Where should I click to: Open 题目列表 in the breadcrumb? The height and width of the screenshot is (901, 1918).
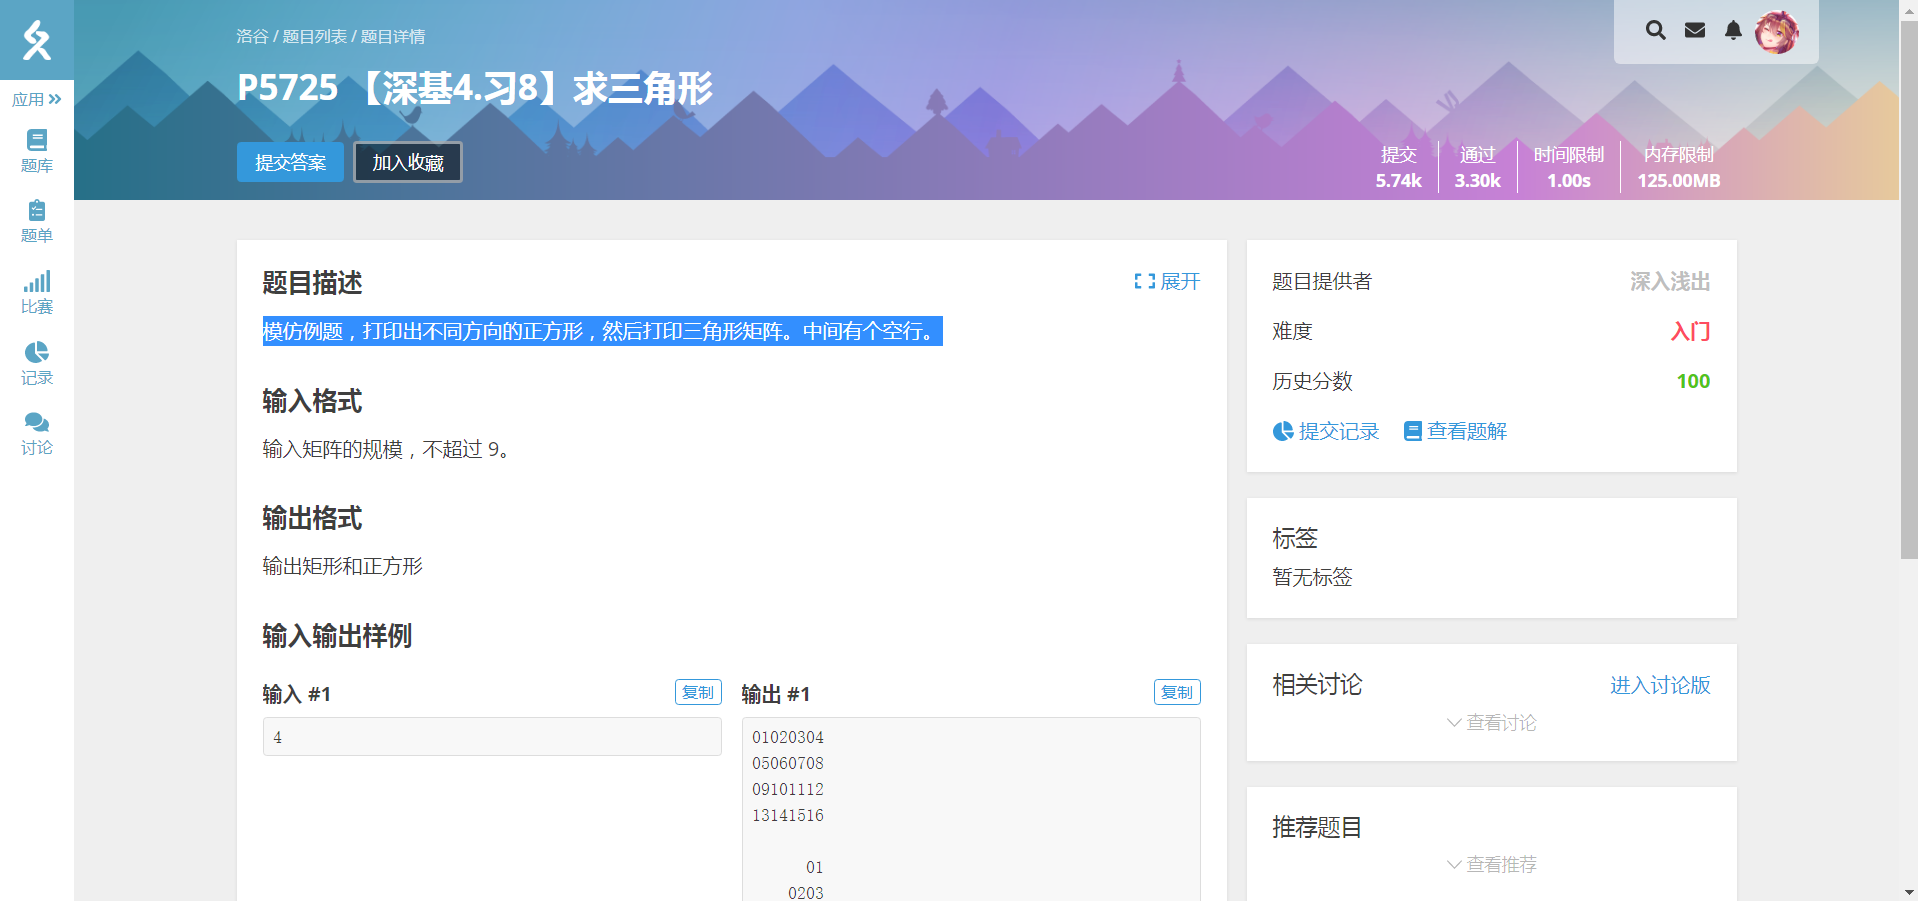(314, 37)
